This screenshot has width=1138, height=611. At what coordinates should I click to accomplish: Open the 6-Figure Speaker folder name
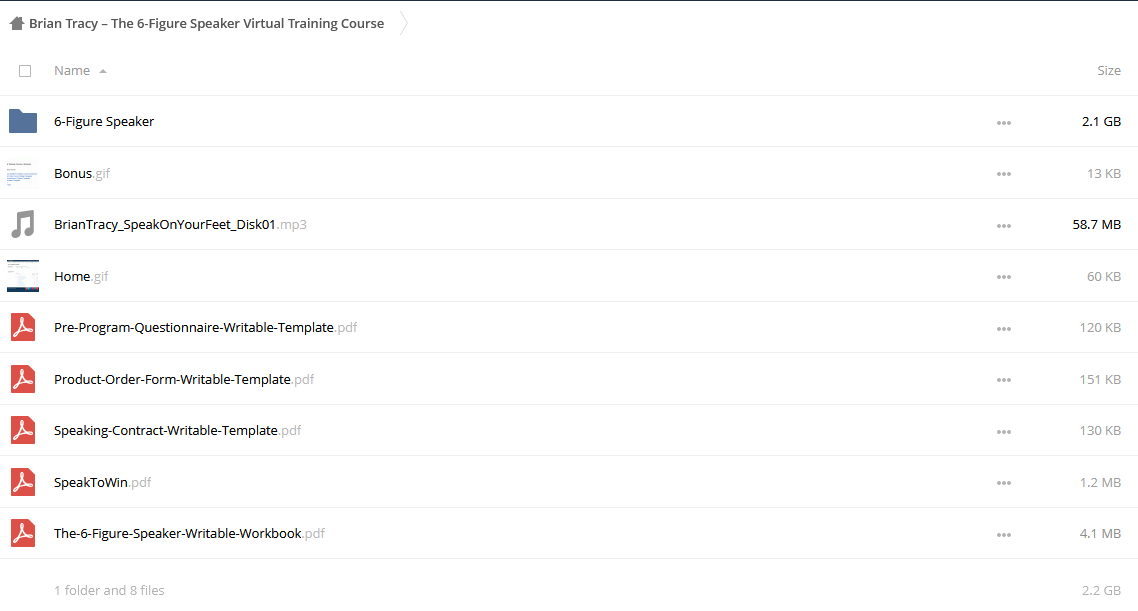pyautogui.click(x=104, y=121)
